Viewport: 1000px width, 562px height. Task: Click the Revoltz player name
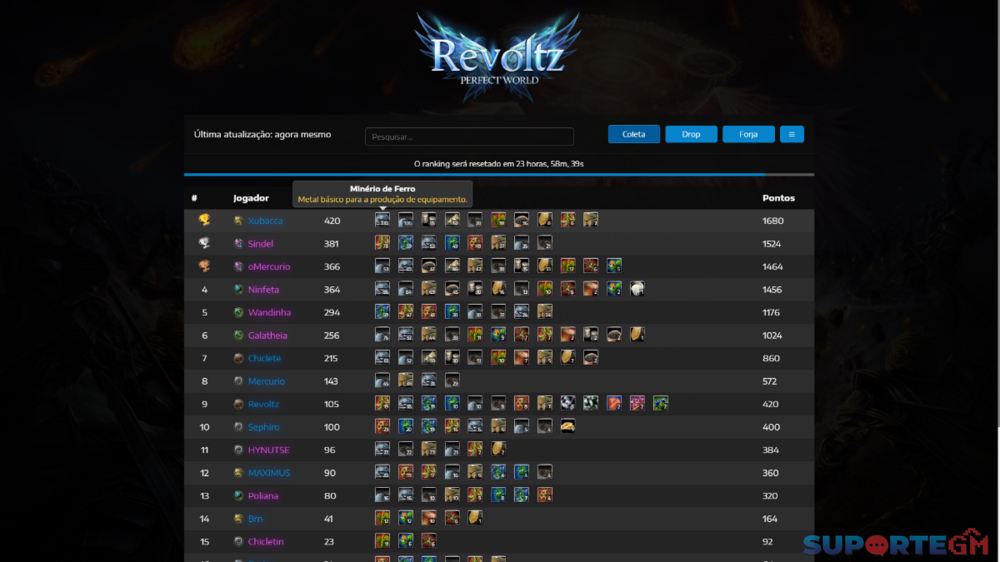(263, 404)
